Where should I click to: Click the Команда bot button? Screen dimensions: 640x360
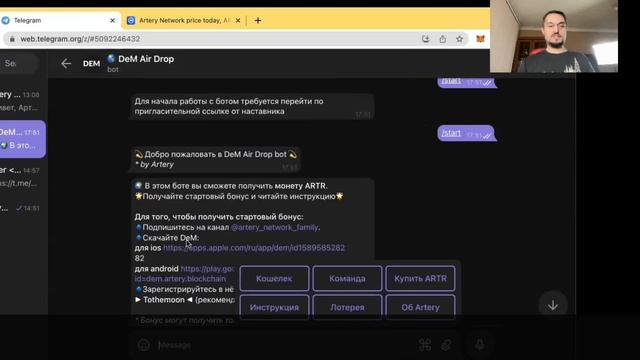tap(347, 278)
